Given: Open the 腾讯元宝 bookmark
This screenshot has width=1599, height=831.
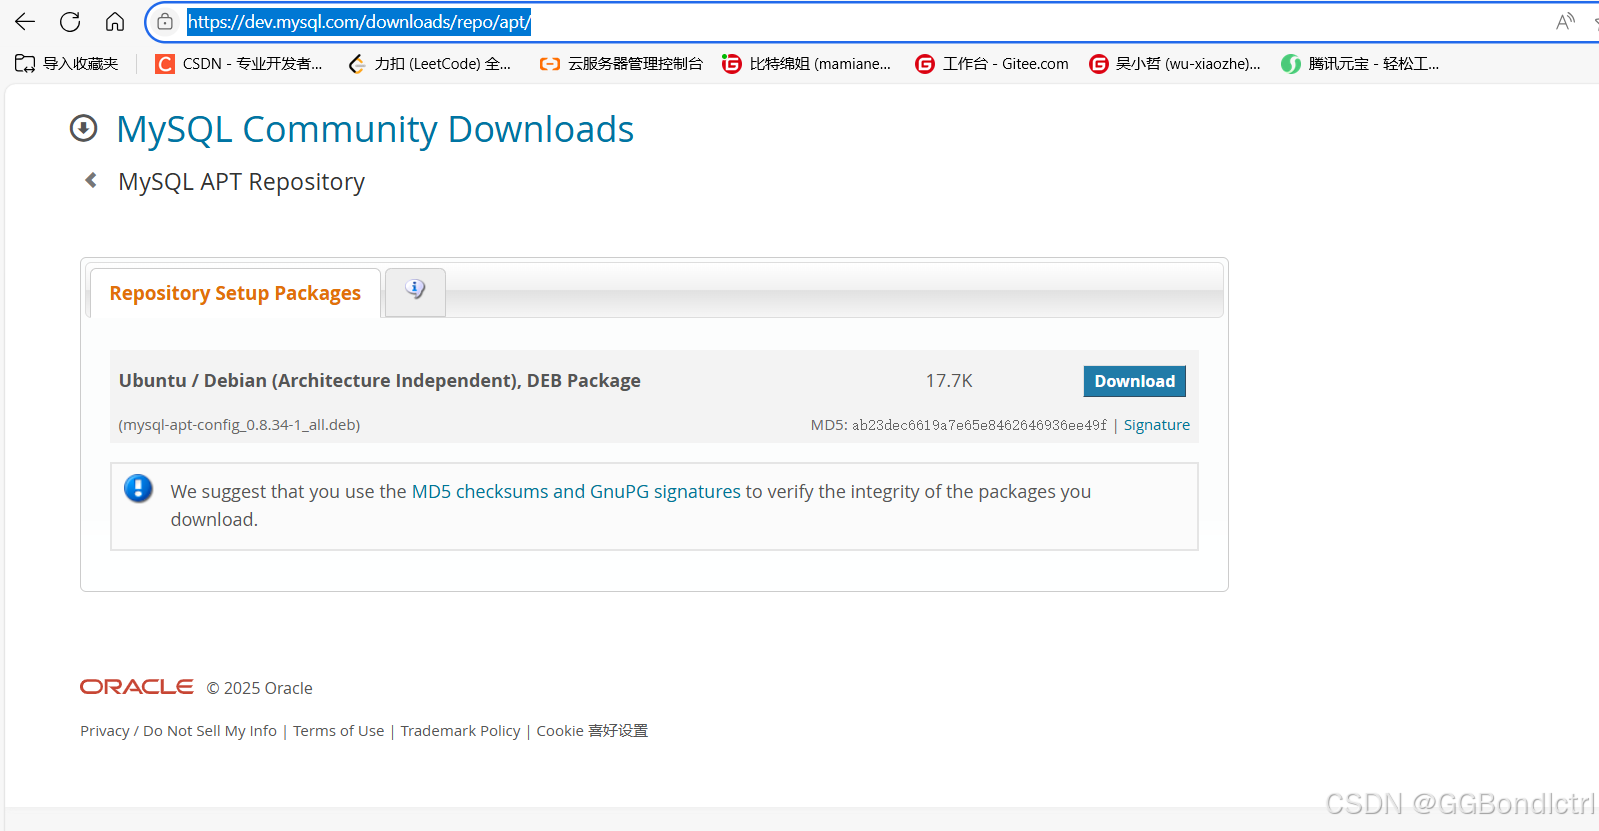Looking at the screenshot, I should [x=1360, y=63].
